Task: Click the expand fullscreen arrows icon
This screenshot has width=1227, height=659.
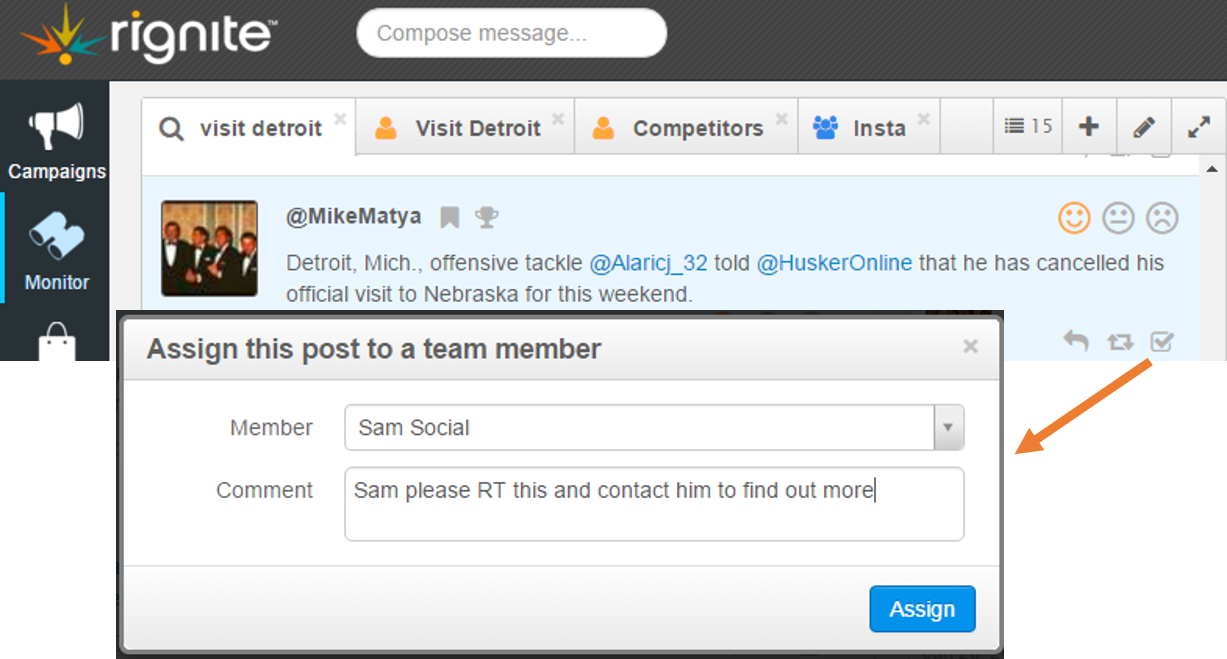Action: click(x=1198, y=127)
